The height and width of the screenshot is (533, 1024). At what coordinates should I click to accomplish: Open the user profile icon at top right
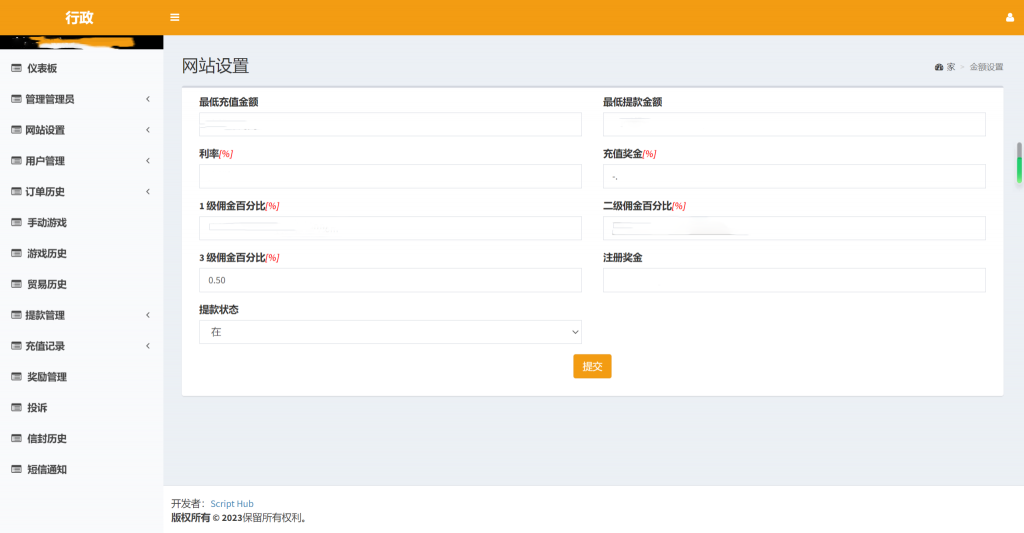point(1009,17)
